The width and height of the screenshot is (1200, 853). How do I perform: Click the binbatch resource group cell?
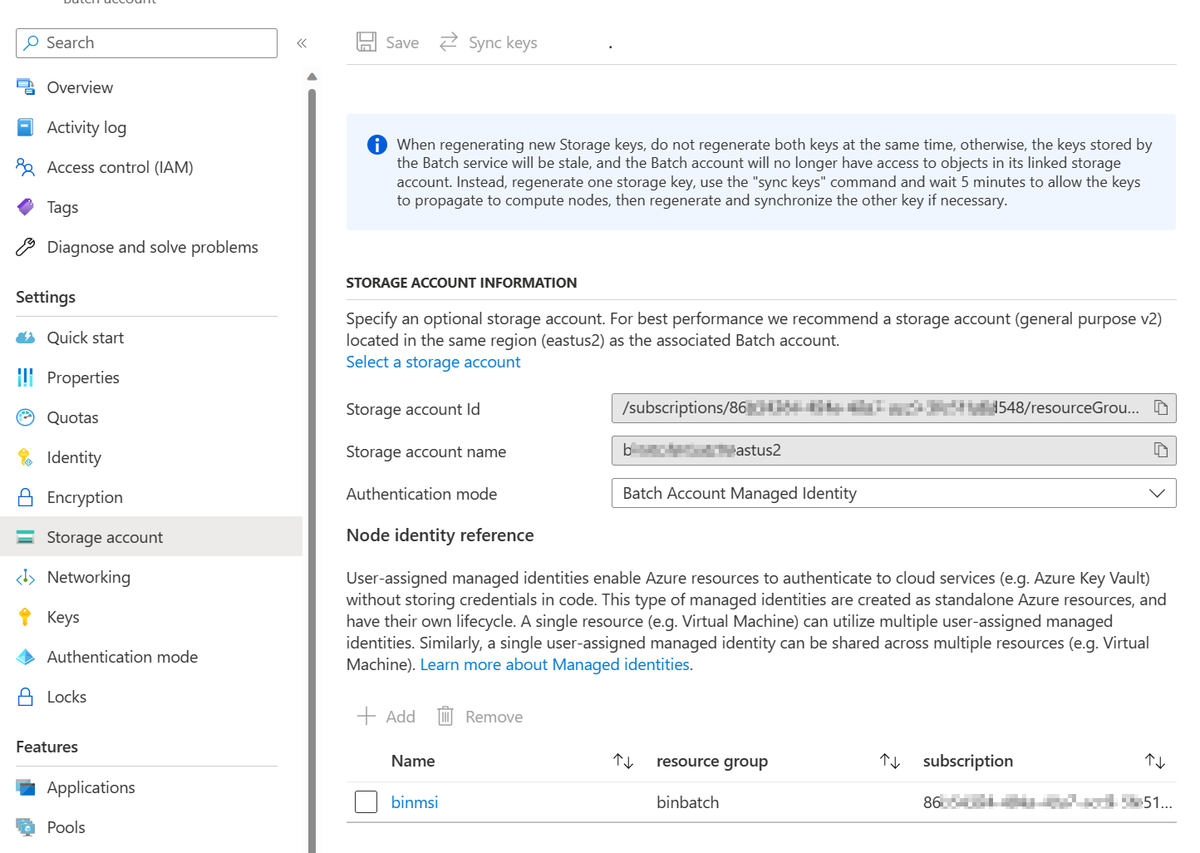click(687, 802)
